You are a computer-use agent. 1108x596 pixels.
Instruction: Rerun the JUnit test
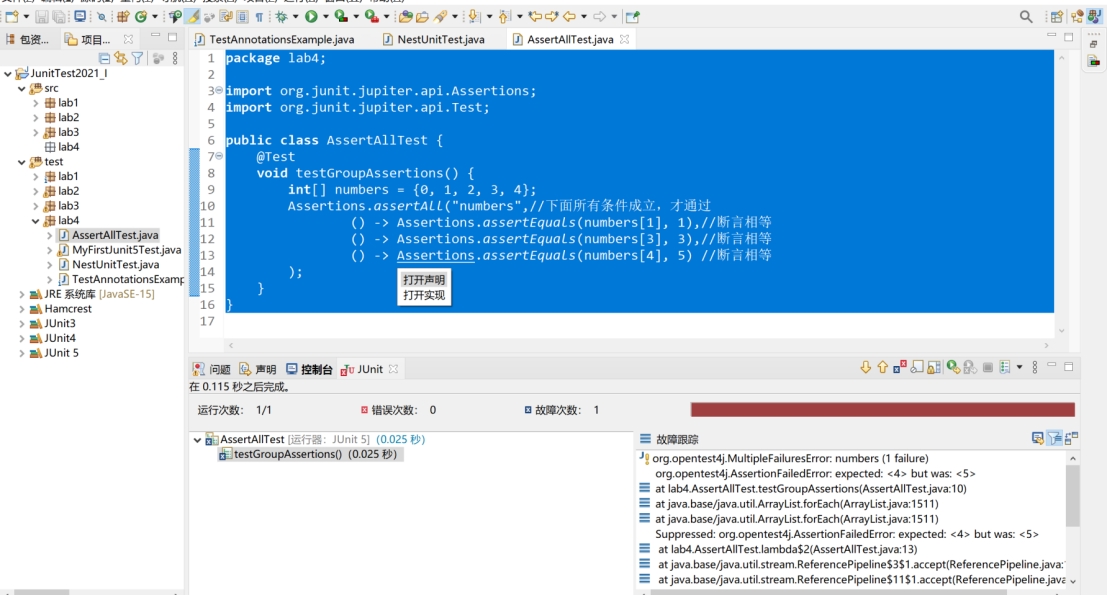point(952,365)
